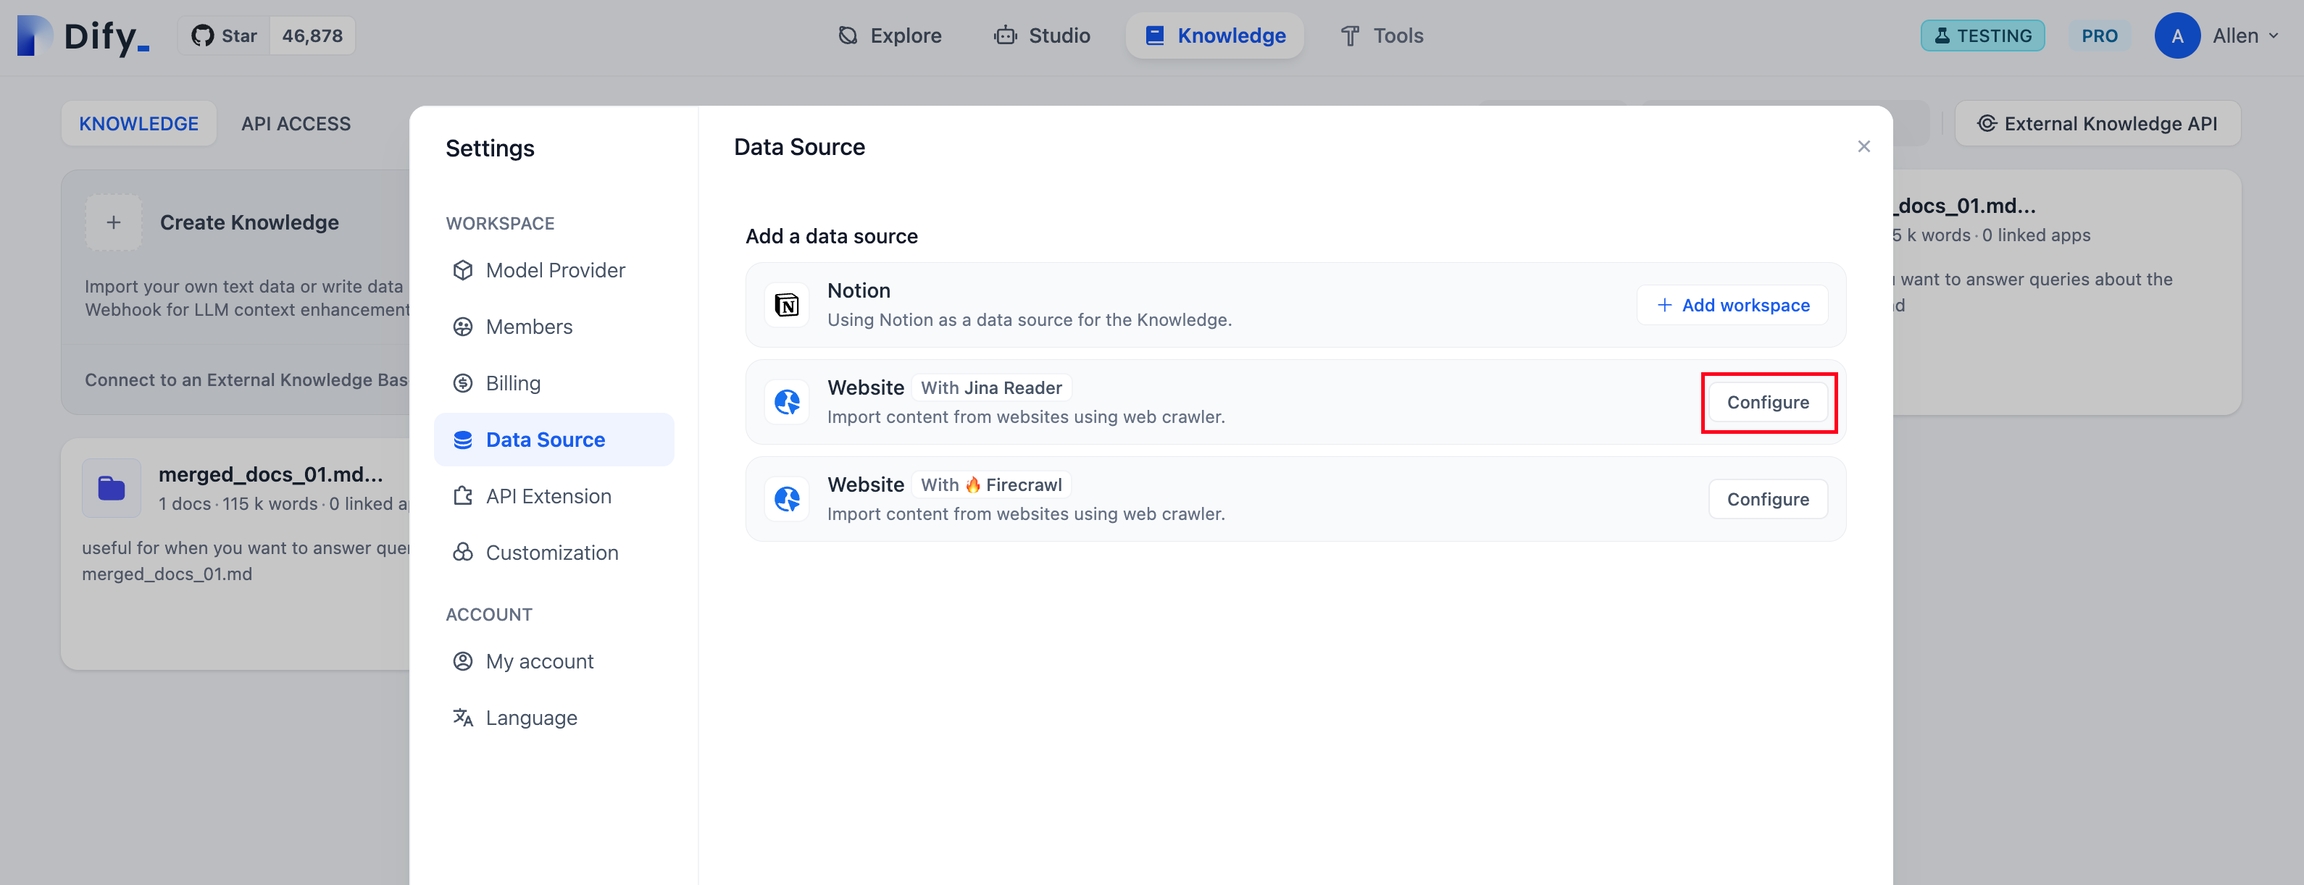Click Add workspace for Notion
This screenshot has height=885, width=2304.
point(1732,305)
